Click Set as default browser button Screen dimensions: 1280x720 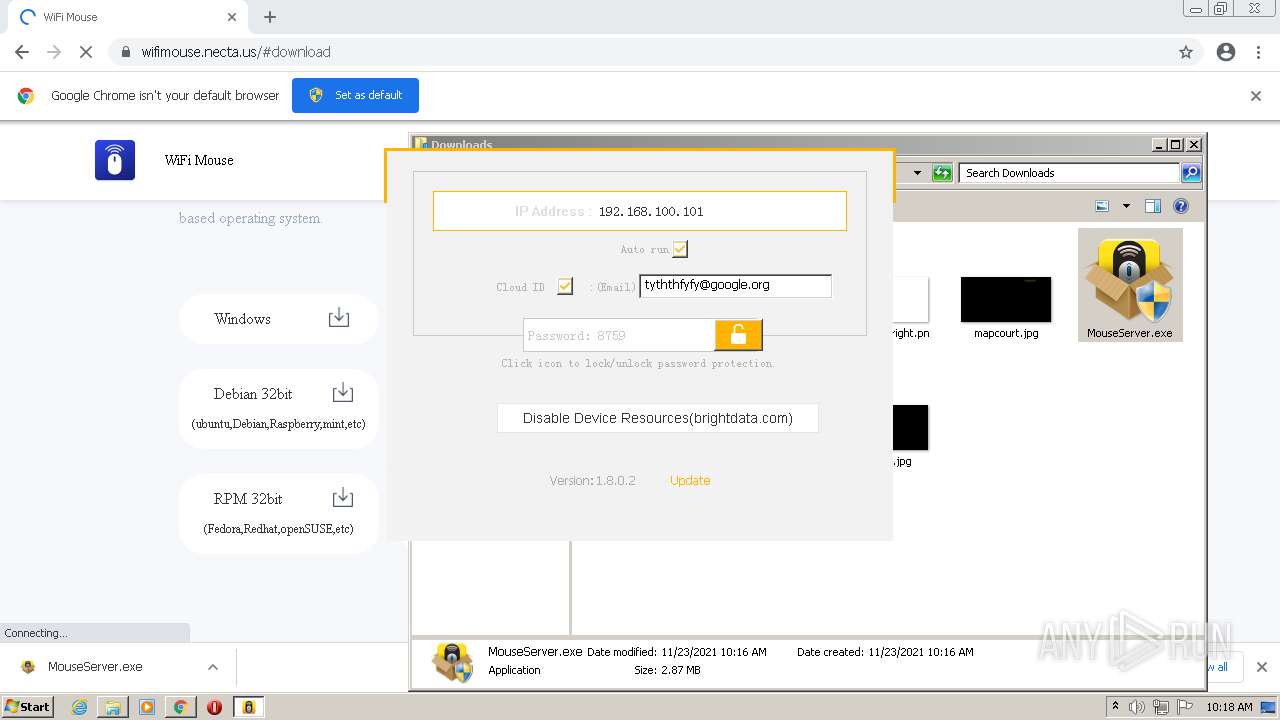(355, 95)
